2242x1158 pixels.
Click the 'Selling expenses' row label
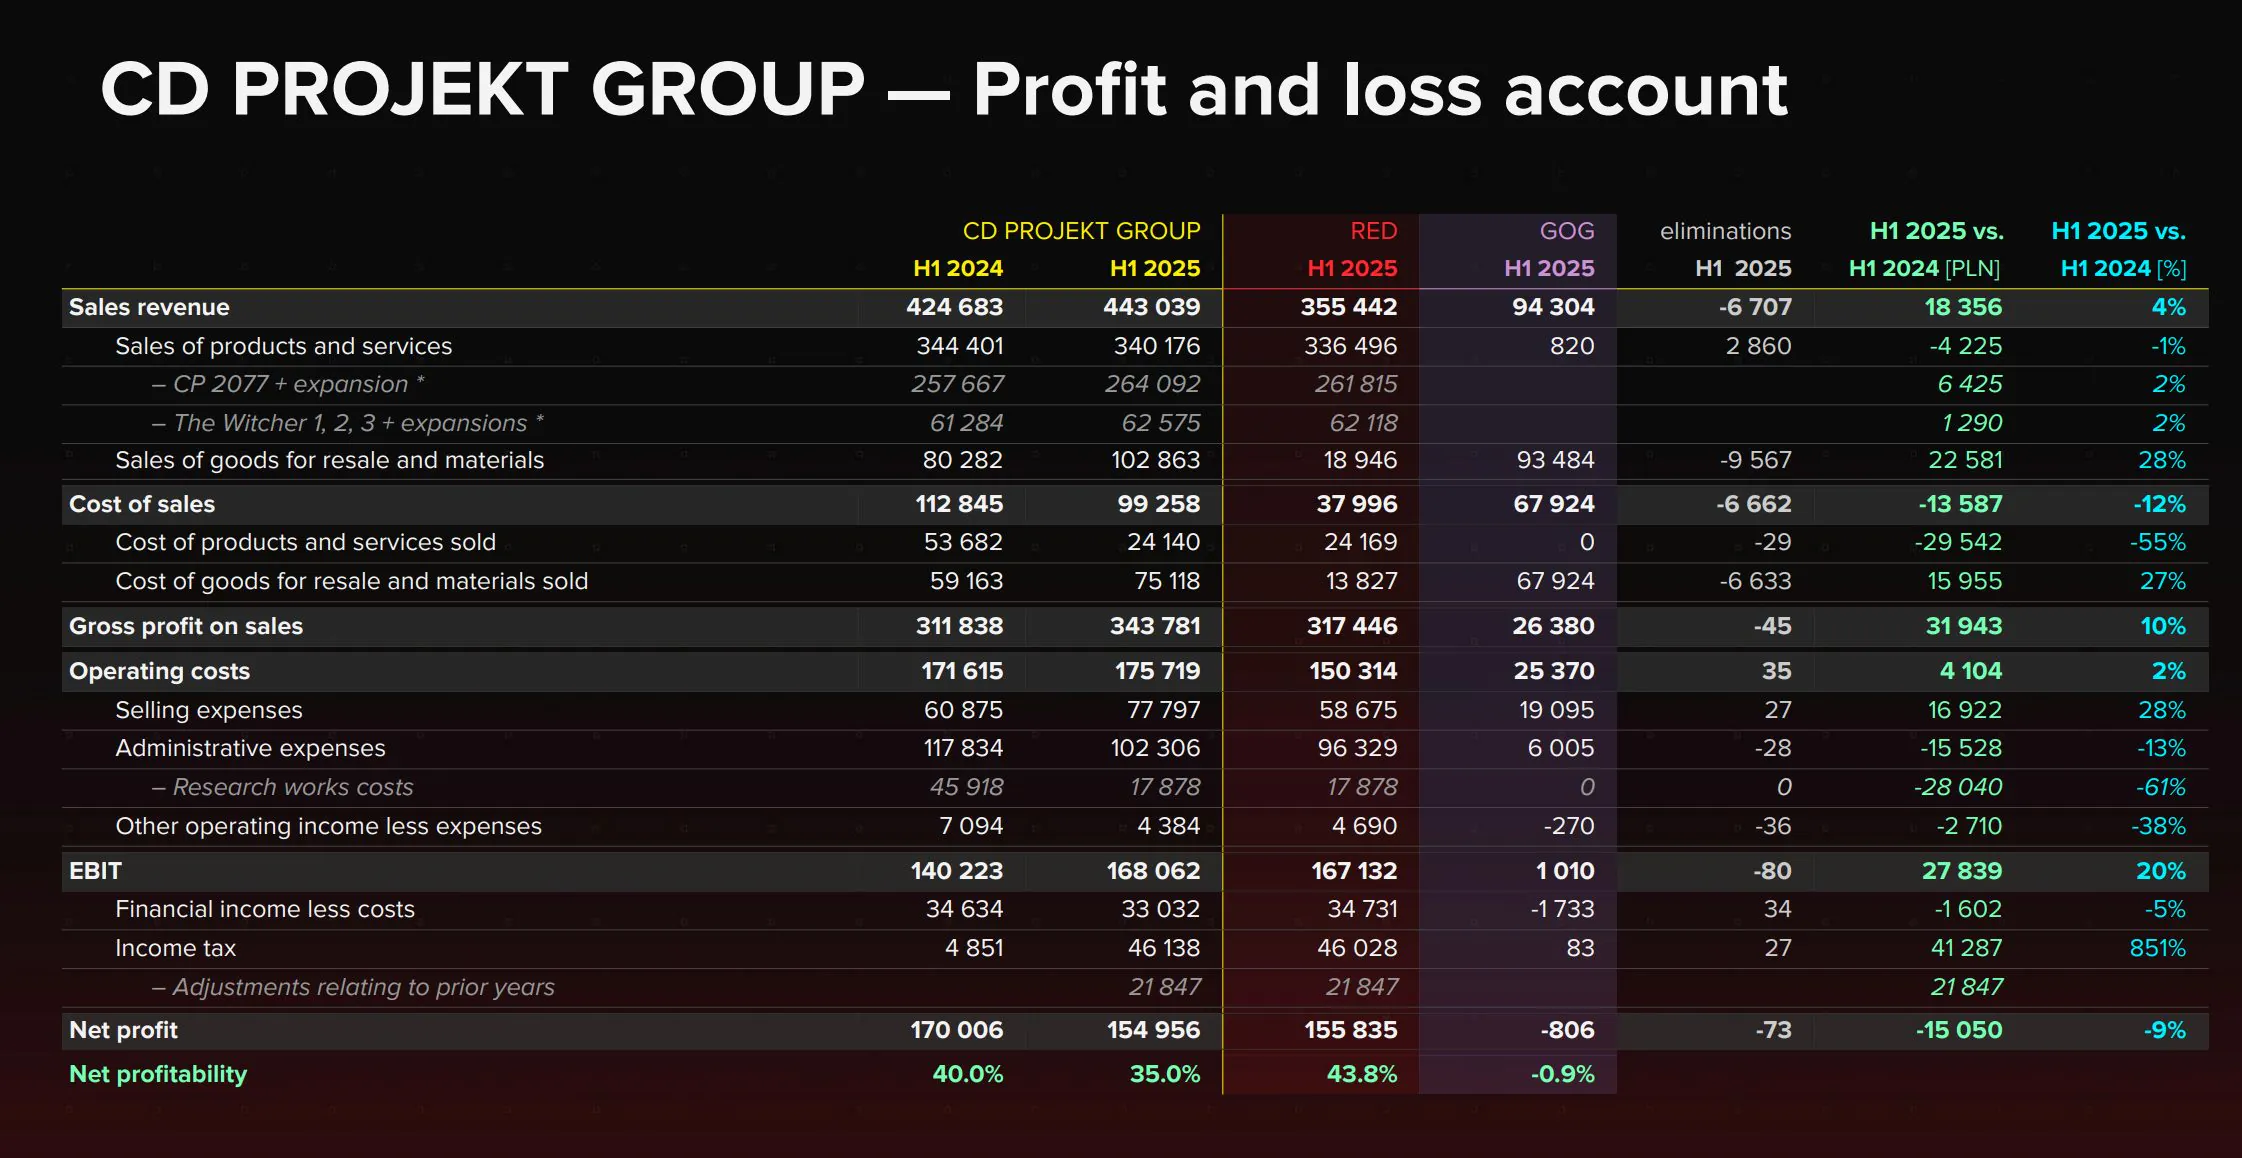[208, 710]
